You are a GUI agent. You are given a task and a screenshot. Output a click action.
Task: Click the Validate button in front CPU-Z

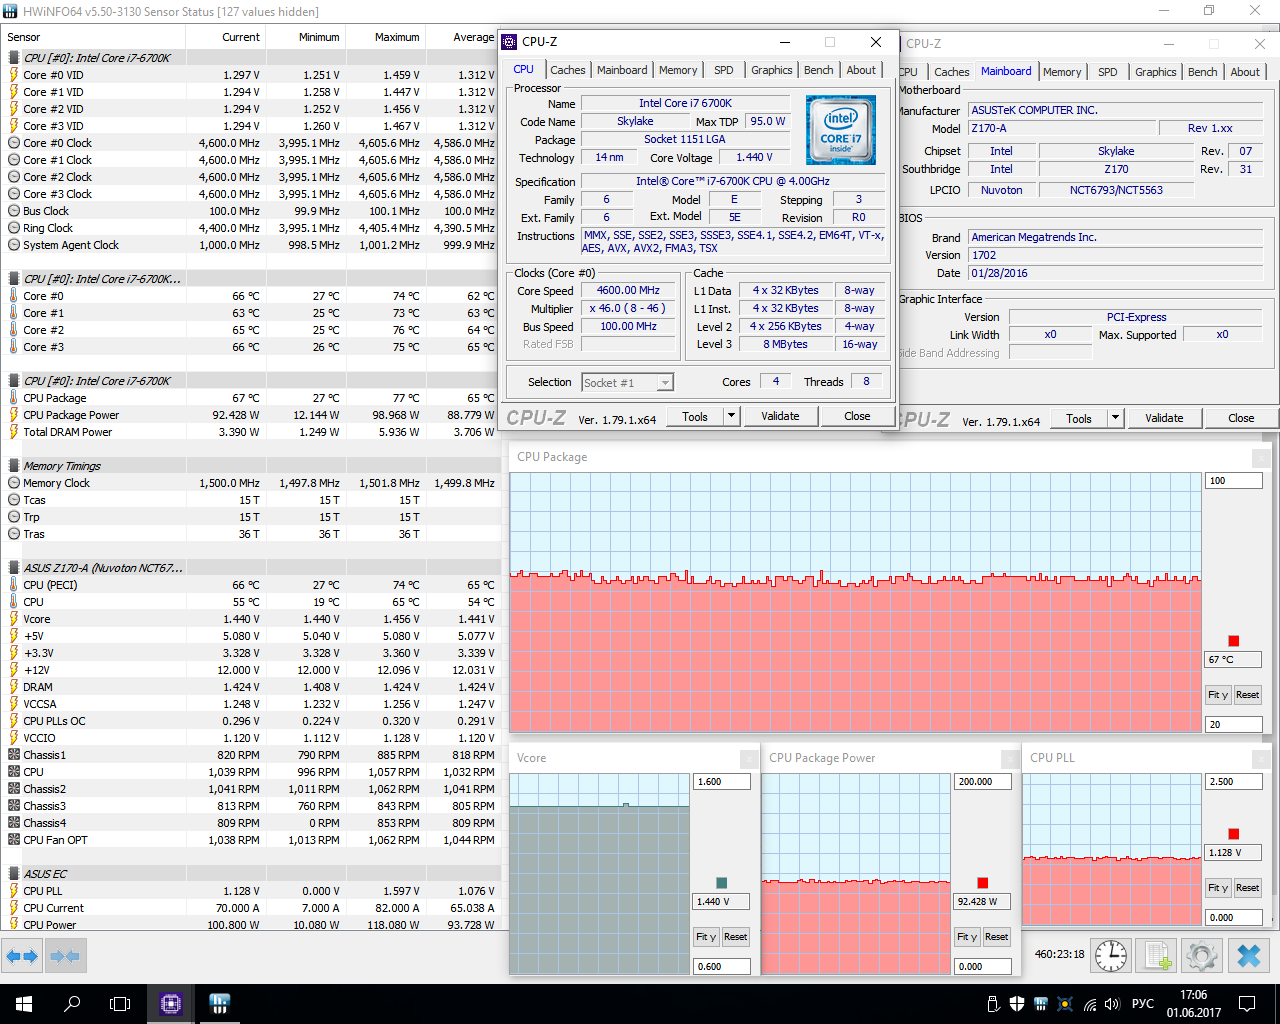(780, 416)
